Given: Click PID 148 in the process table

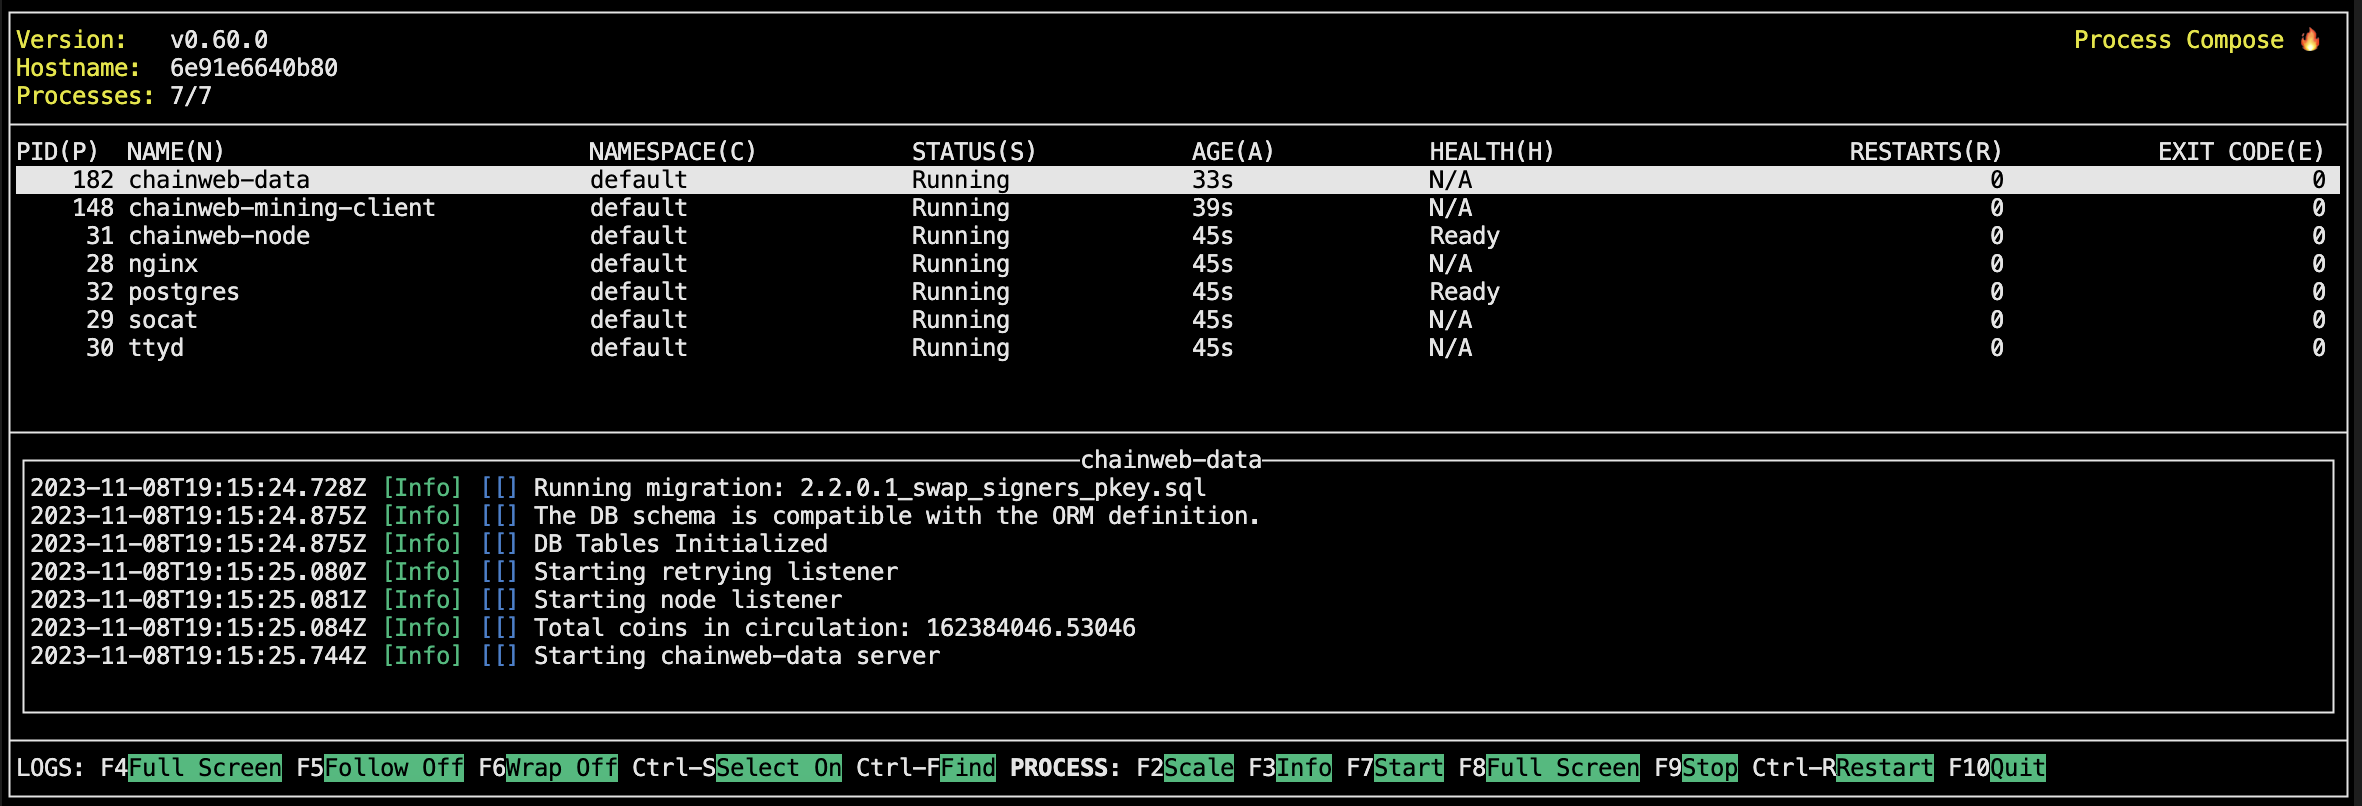Looking at the screenshot, I should (x=93, y=208).
